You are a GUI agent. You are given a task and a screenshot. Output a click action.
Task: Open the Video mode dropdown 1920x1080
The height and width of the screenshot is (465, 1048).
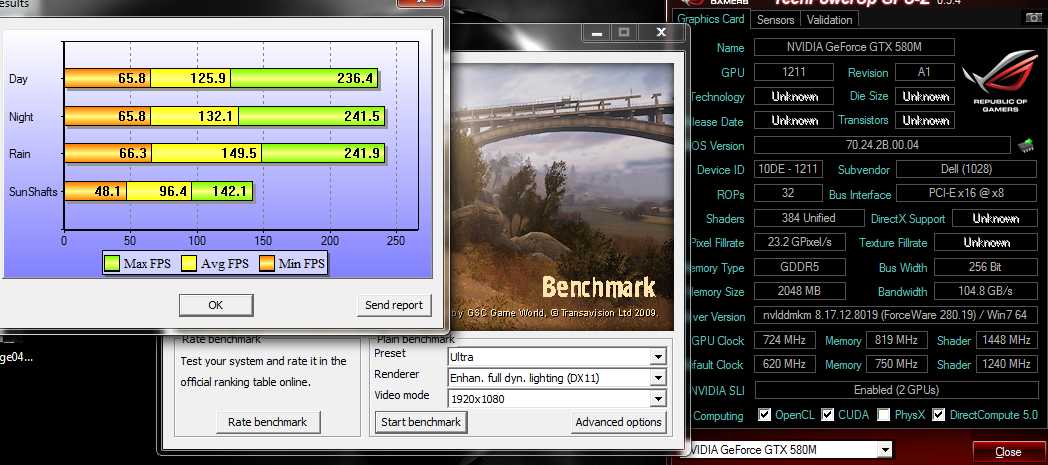557,399
